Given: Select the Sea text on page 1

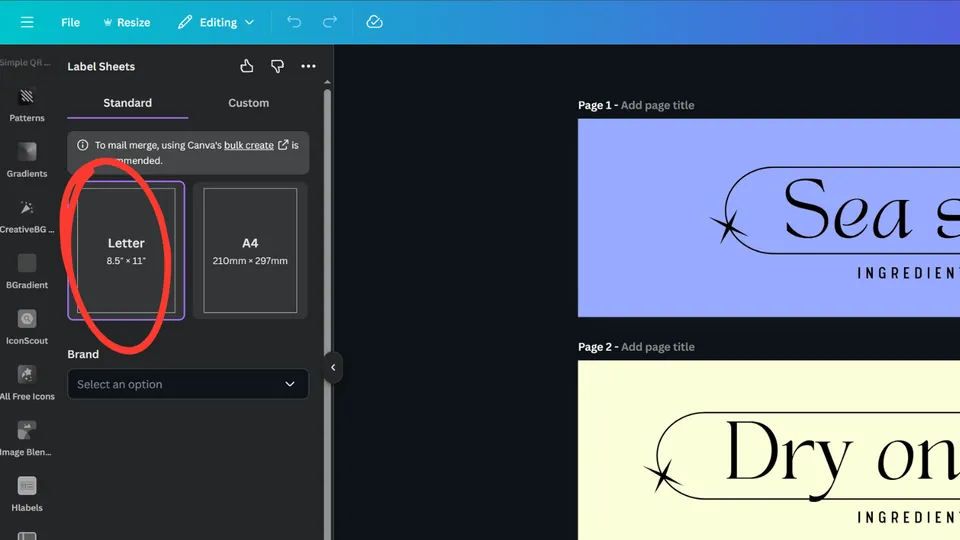Looking at the screenshot, I should pyautogui.click(x=847, y=210).
